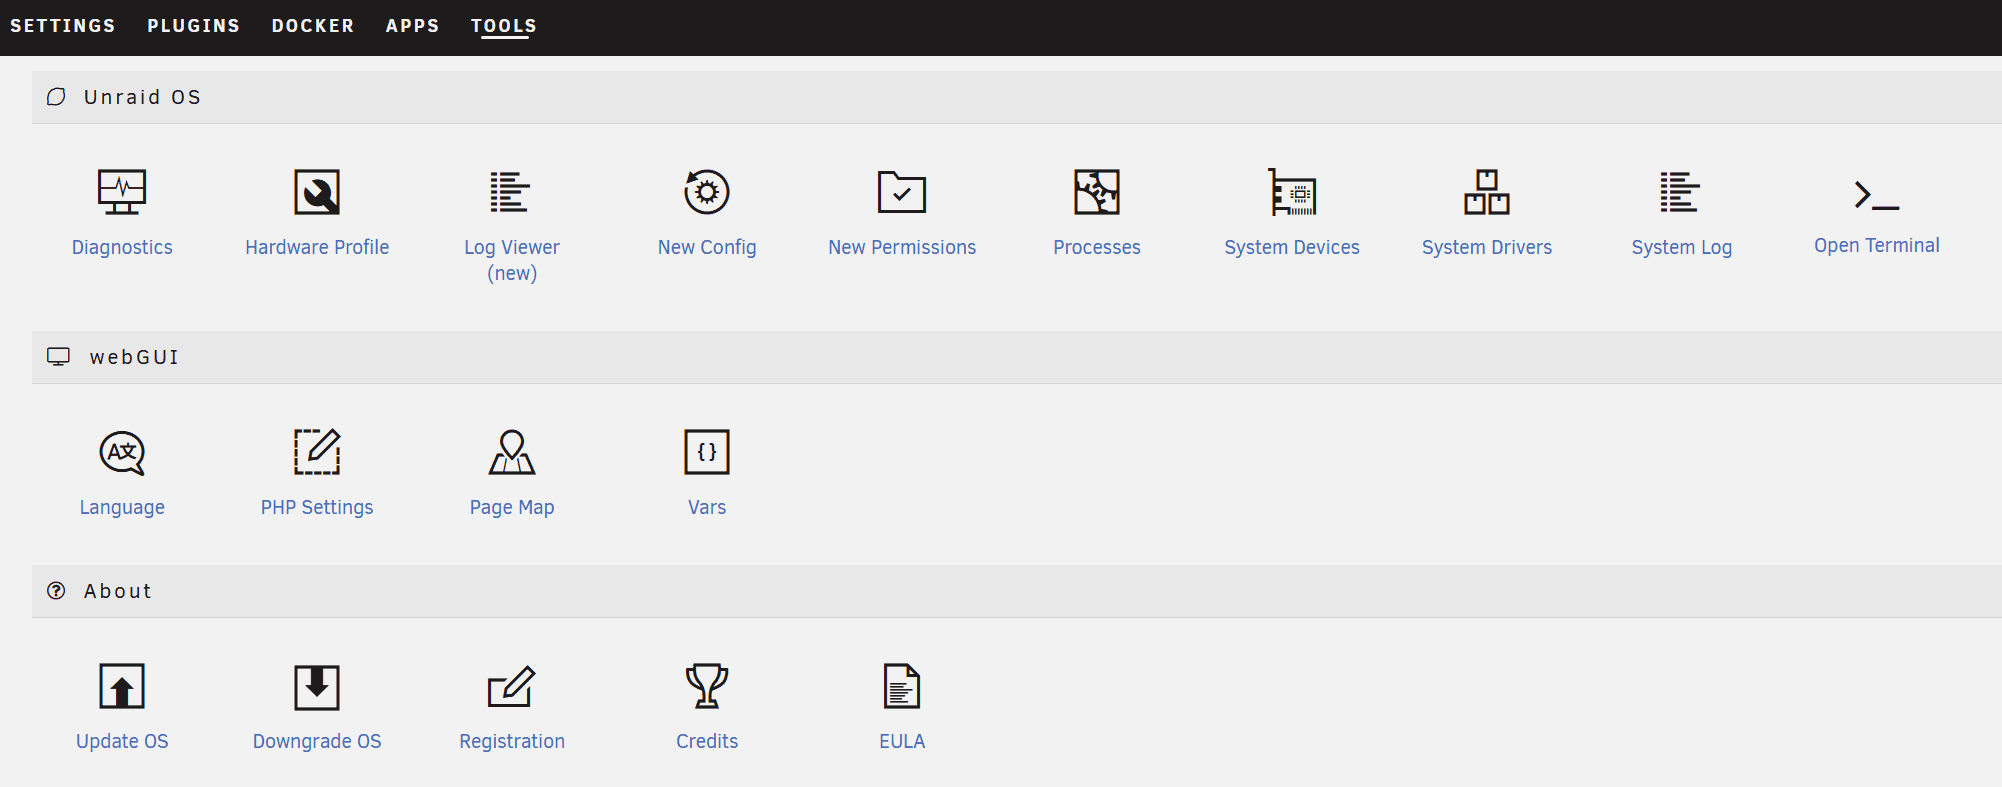The width and height of the screenshot is (2002, 787).
Task: Follow the New Permissions text link
Action: [902, 247]
